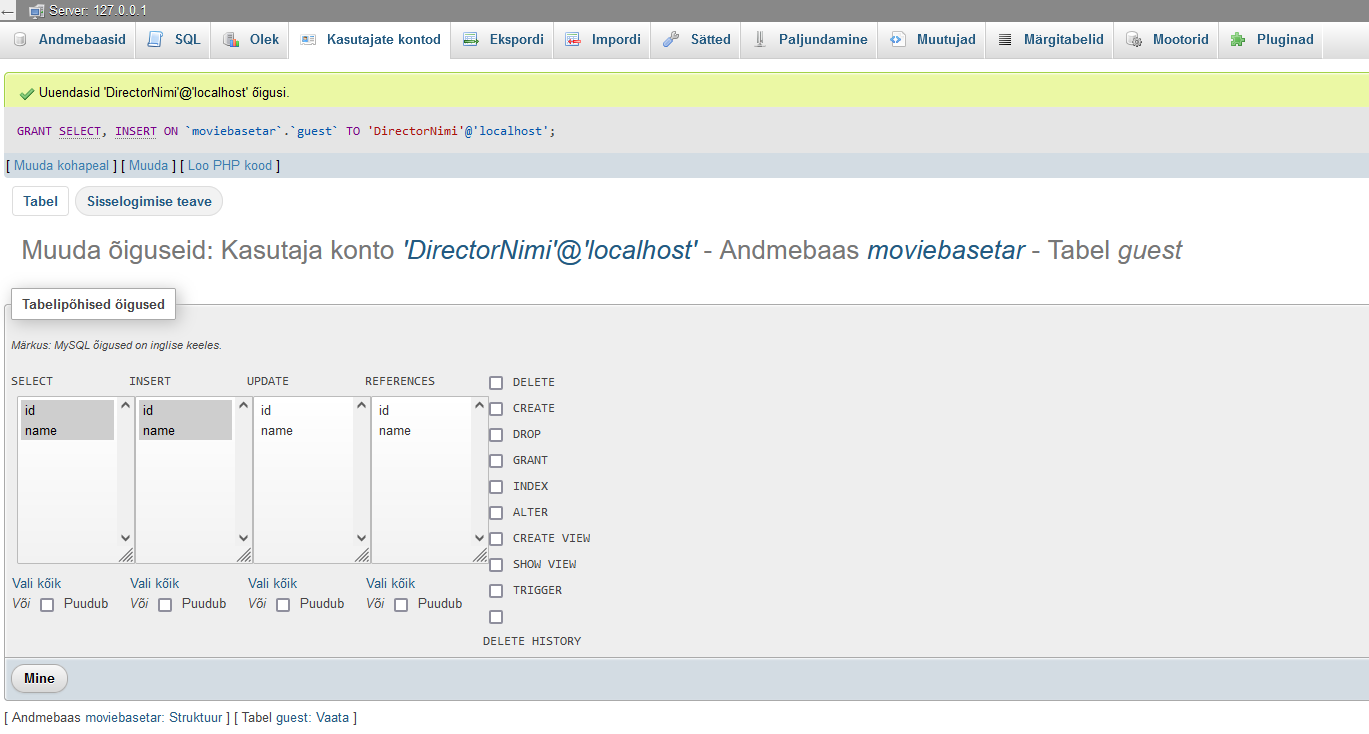Image resolution: width=1369 pixels, height=734 pixels.
Task: Select 'name' in the REFERENCES column list
Action: pos(395,431)
